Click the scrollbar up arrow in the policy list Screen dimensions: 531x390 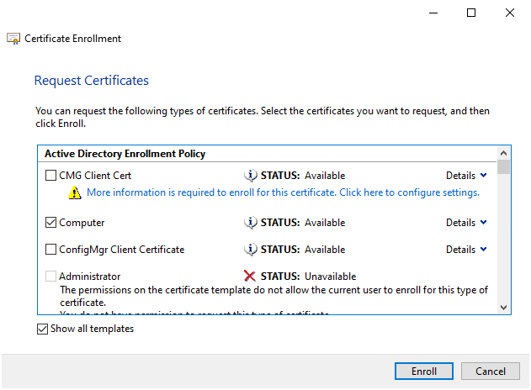(504, 153)
